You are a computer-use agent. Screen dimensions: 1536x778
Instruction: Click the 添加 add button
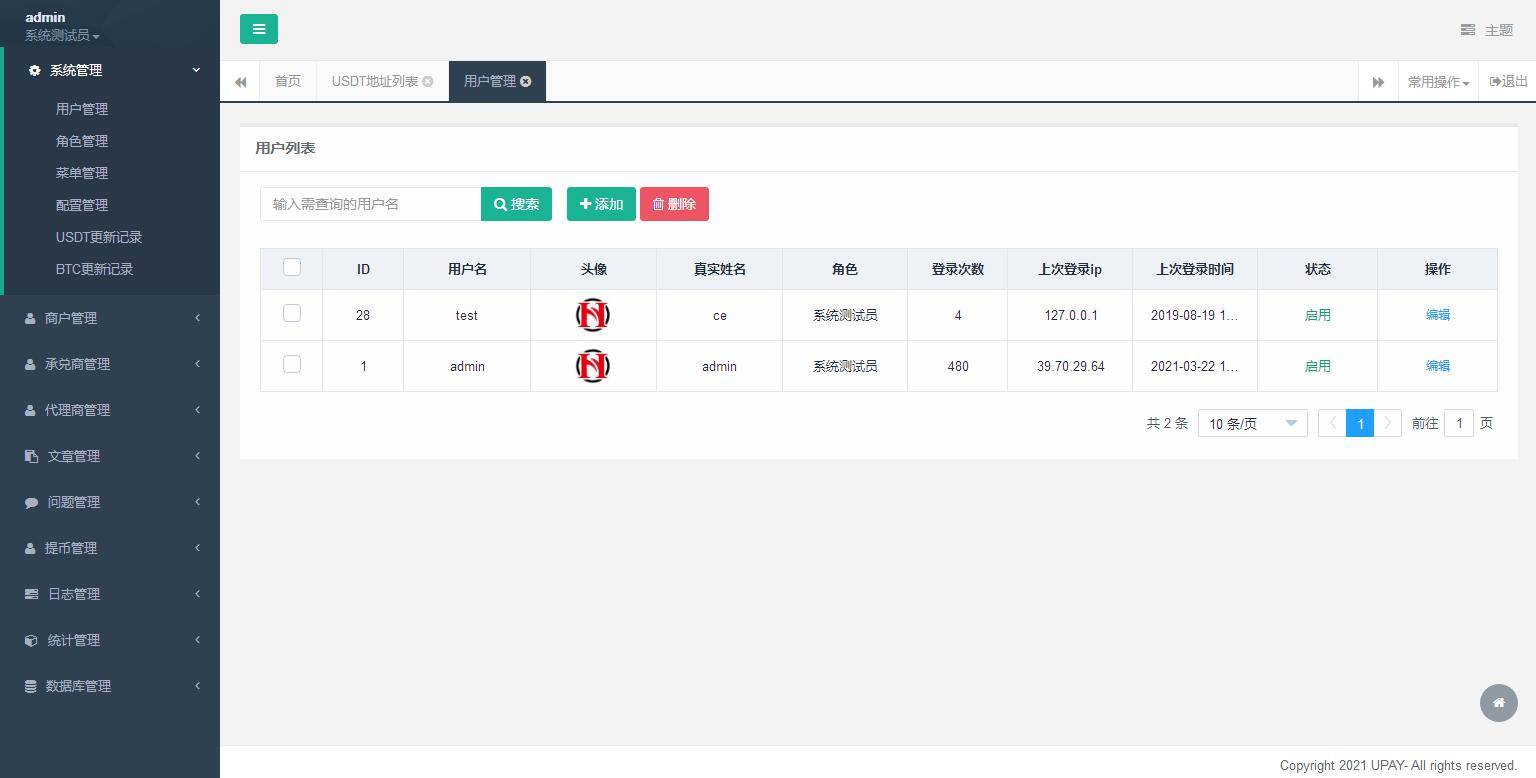pyautogui.click(x=600, y=204)
